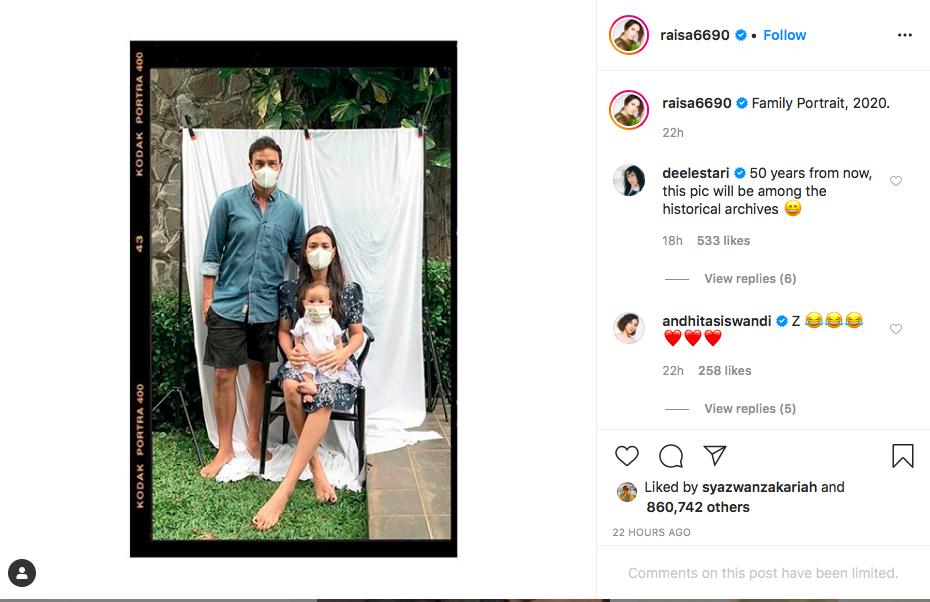Share the post using the paper plane icon
930x602 pixels.
[715, 455]
